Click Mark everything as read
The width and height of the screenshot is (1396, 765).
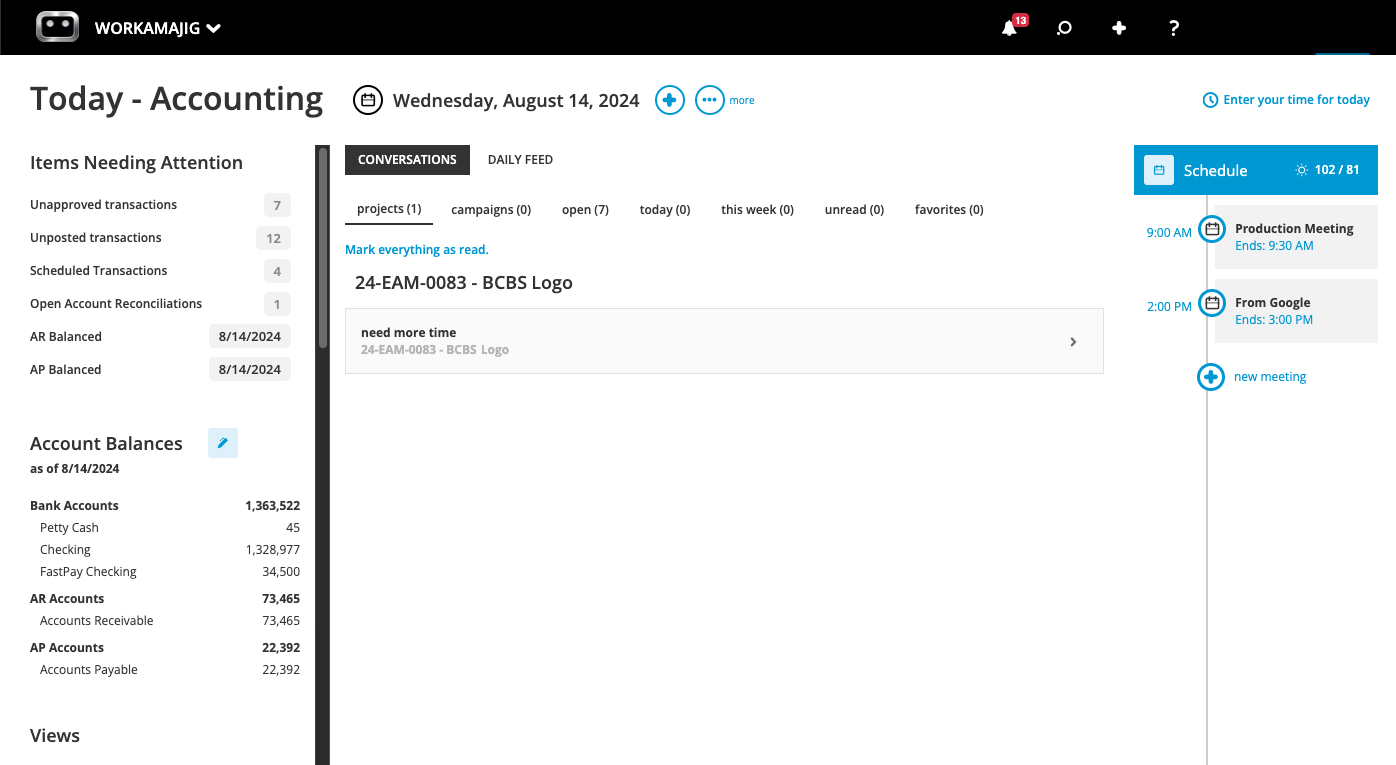(416, 249)
